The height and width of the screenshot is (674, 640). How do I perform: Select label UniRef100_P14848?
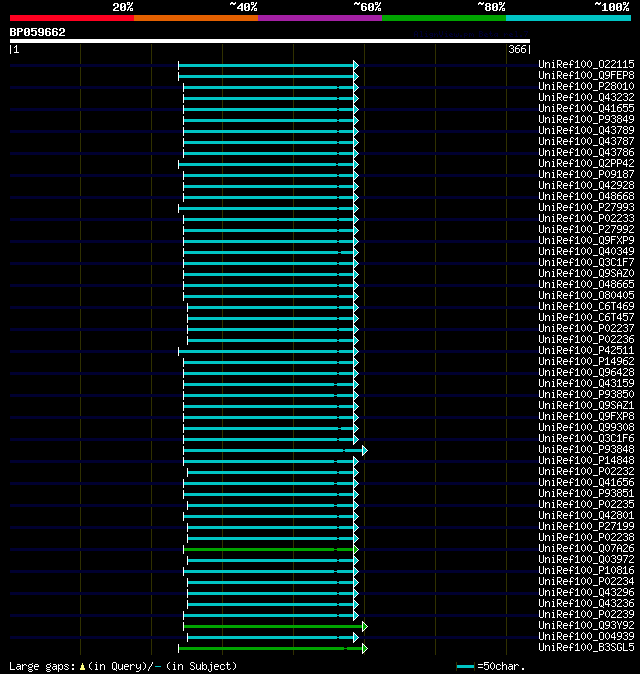(586, 461)
